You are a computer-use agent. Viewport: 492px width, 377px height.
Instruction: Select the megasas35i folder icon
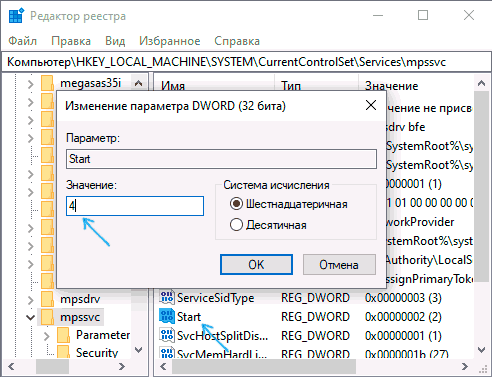47,83
